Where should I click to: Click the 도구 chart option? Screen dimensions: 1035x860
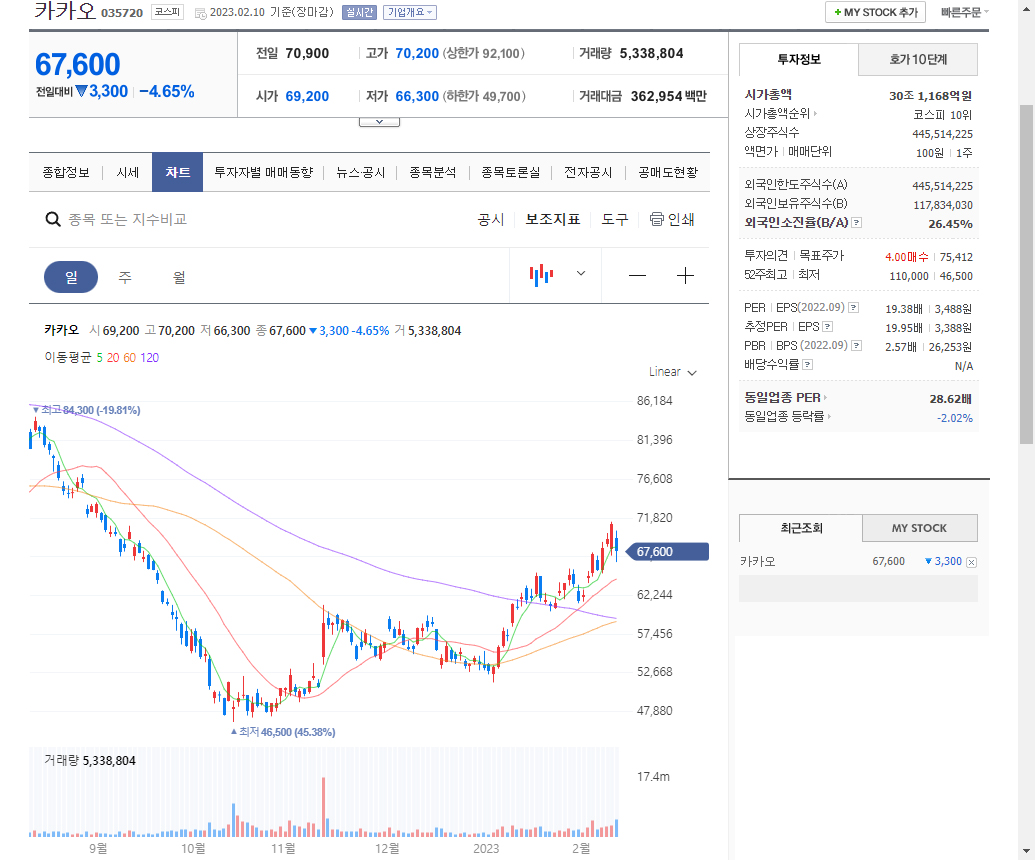click(x=615, y=219)
